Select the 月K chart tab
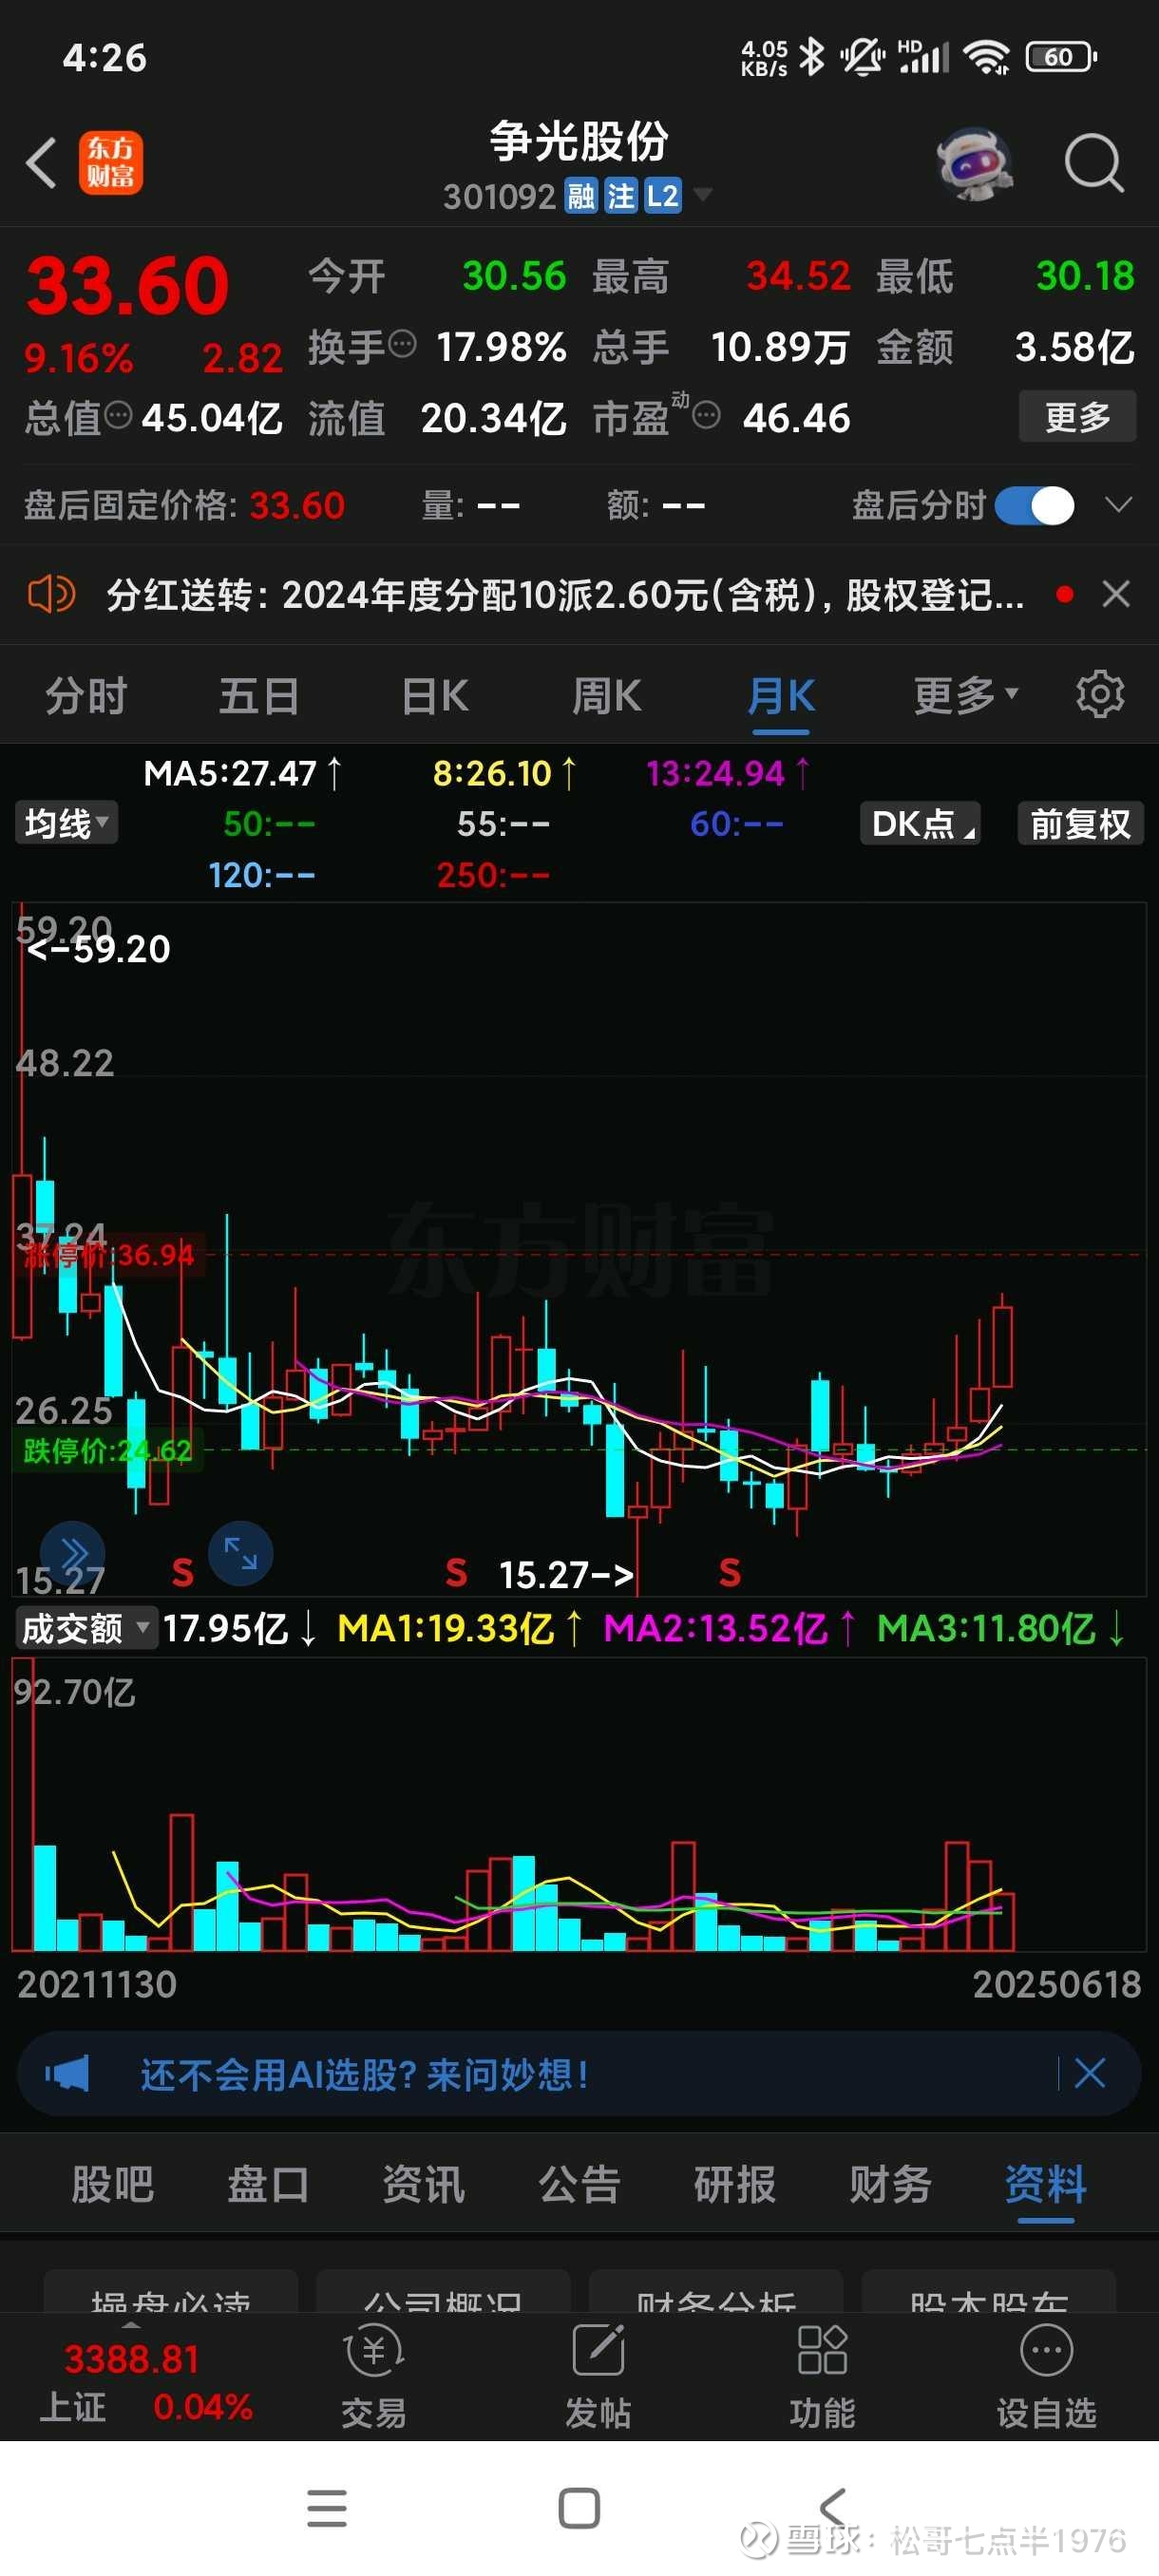 [781, 694]
